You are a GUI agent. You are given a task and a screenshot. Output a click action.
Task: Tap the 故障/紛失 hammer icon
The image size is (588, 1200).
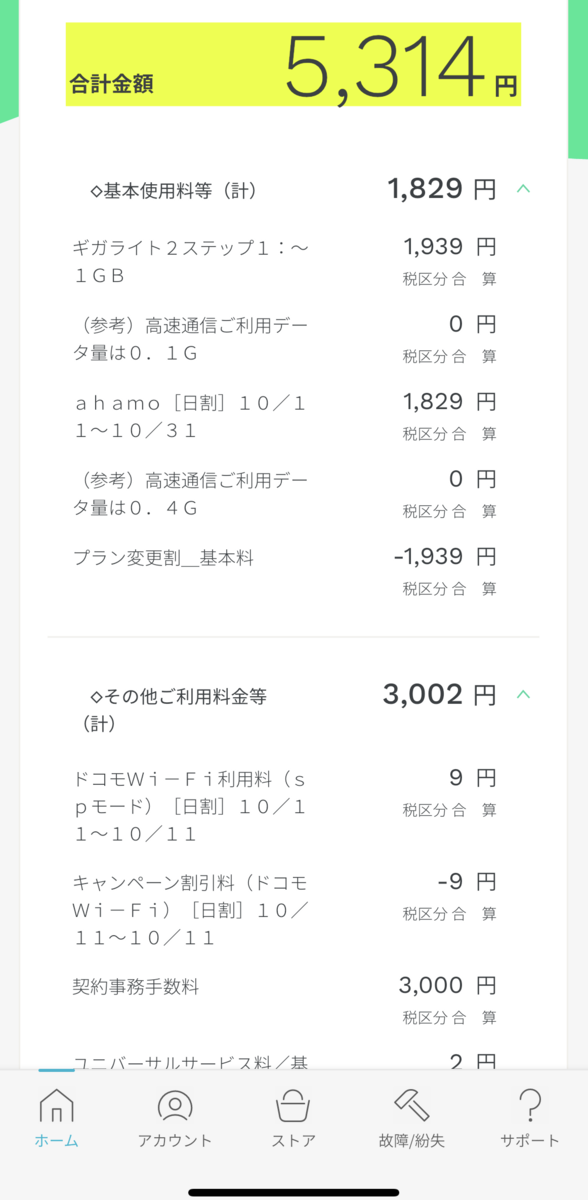(411, 1106)
